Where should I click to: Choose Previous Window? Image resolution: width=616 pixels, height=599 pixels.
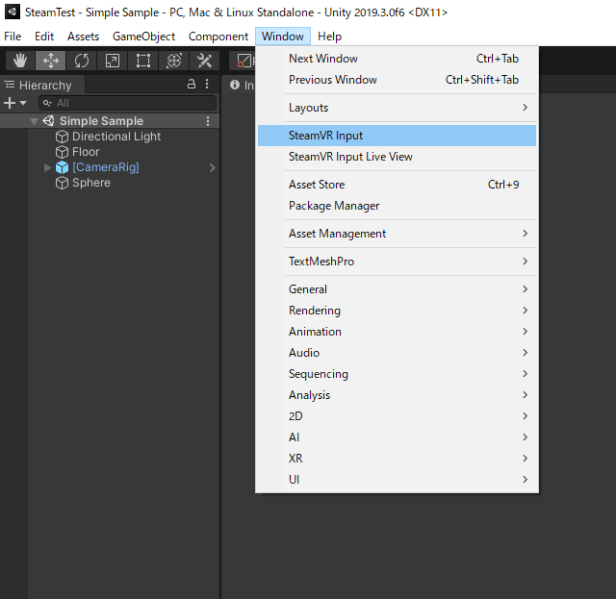(397, 80)
